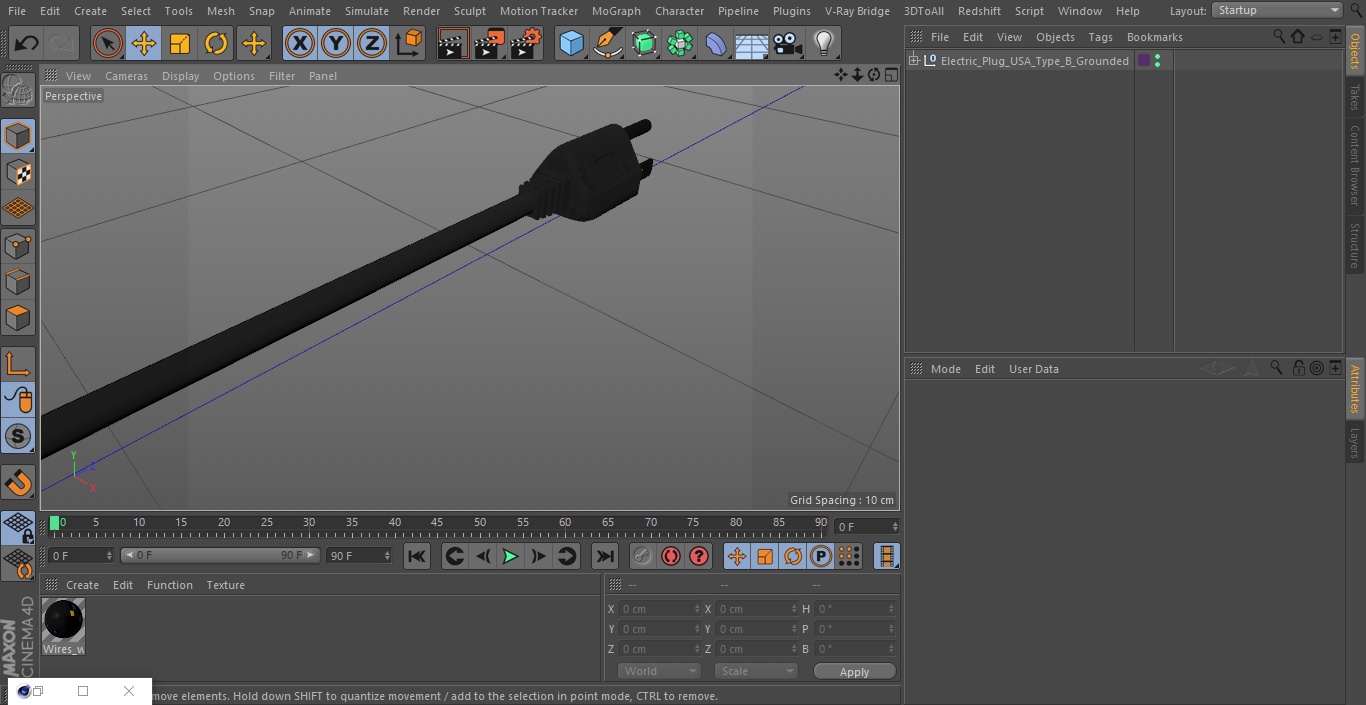Add a Cube primitive object

571,43
